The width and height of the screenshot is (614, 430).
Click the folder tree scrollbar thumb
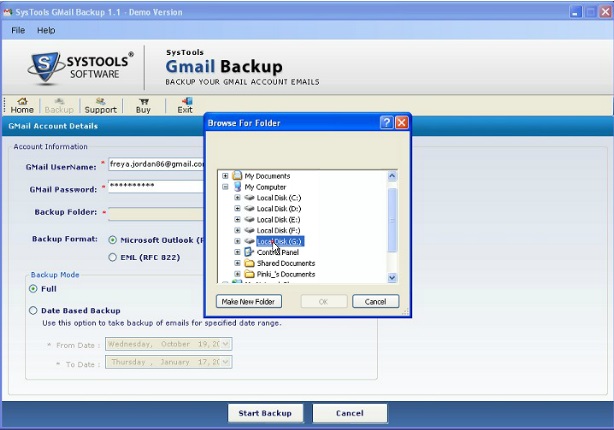[392, 220]
